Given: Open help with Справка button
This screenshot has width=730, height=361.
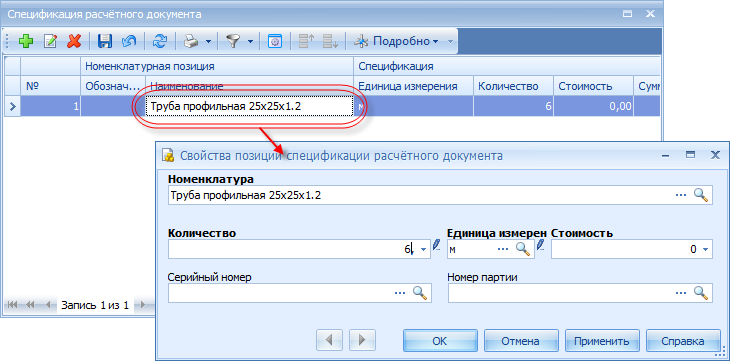Looking at the screenshot, I should [683, 341].
